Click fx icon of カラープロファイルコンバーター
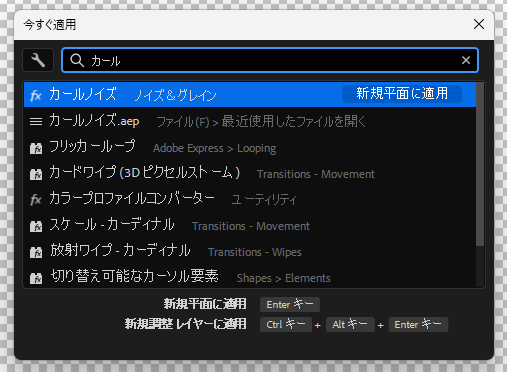The width and height of the screenshot is (507, 372). click(36, 200)
